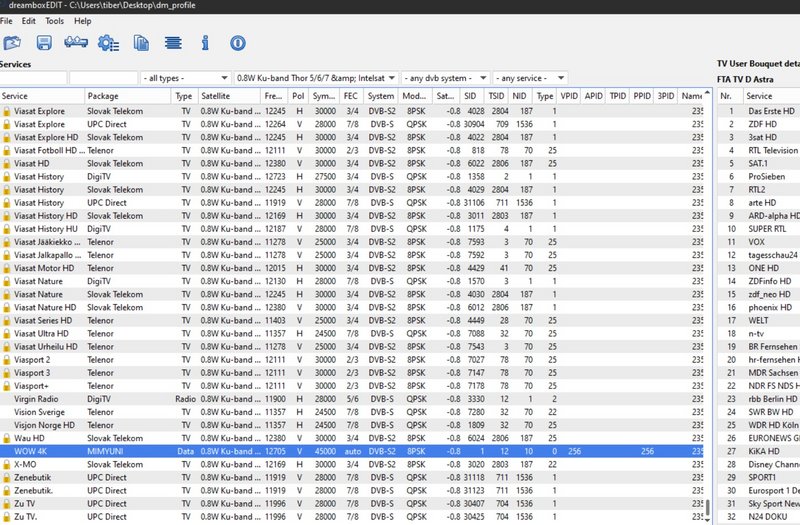The width and height of the screenshot is (800, 525).
Task: Sort by FEC column header
Action: tap(351, 96)
